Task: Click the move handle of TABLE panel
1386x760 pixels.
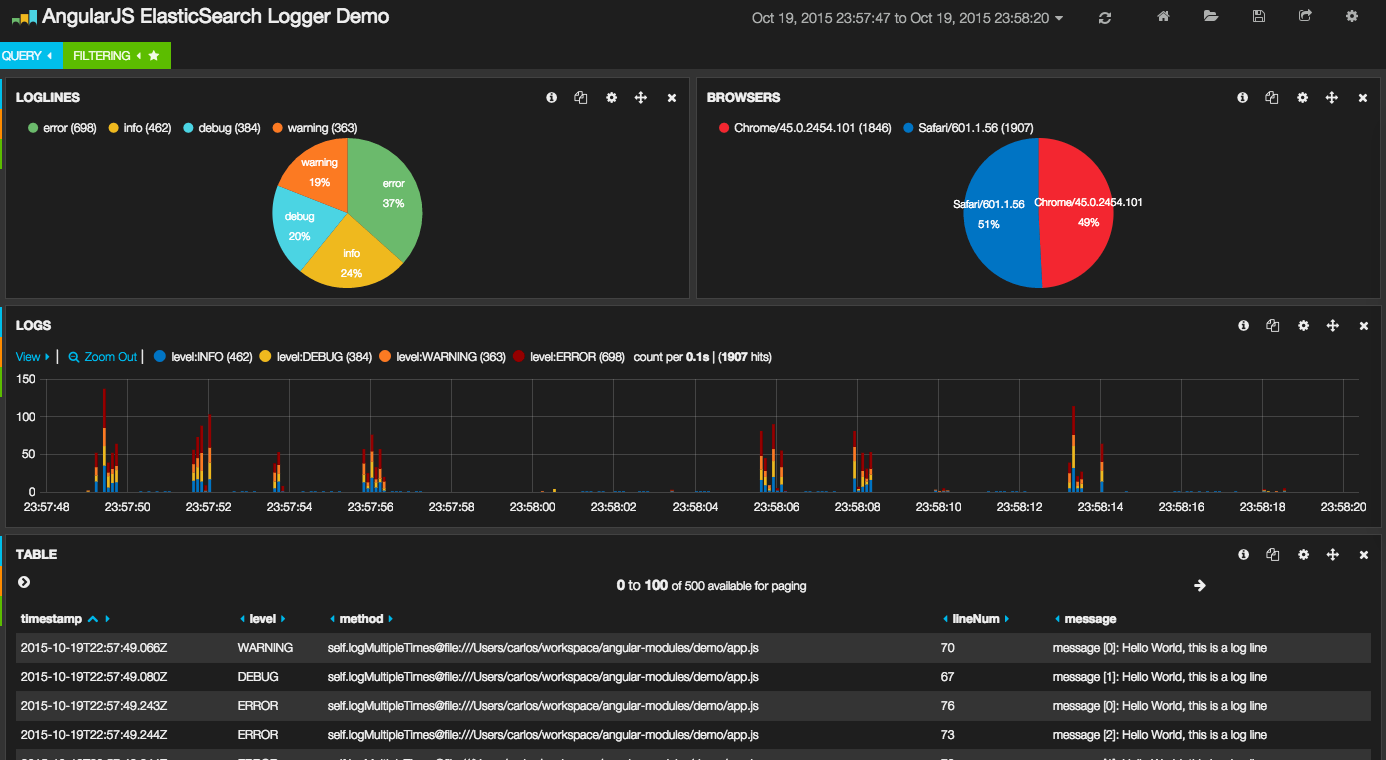Action: [1333, 555]
